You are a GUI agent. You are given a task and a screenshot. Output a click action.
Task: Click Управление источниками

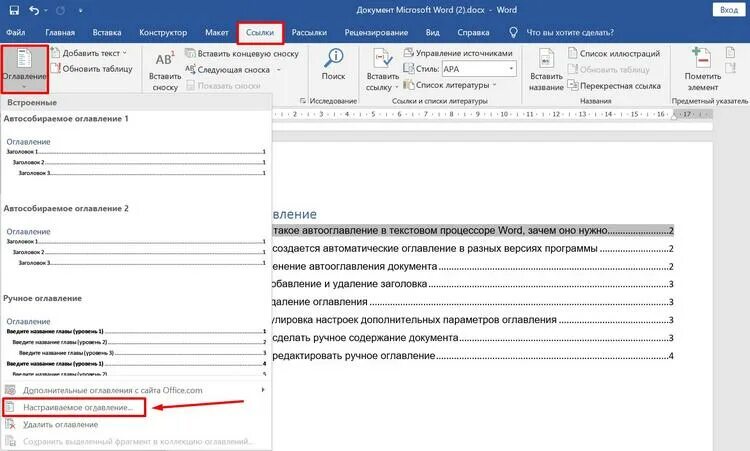pyautogui.click(x=458, y=53)
